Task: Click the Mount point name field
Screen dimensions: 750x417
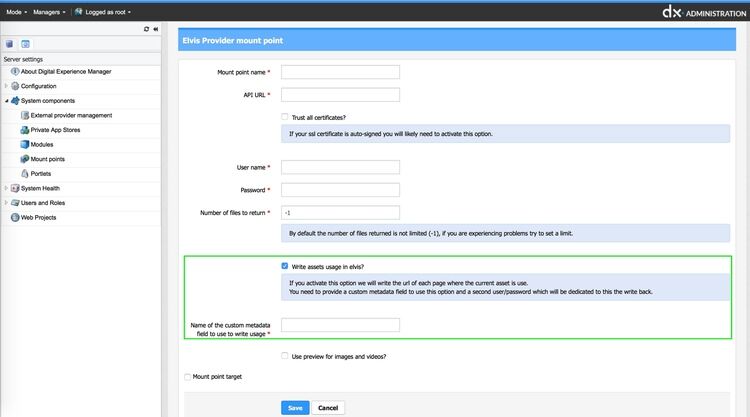Action: point(340,72)
